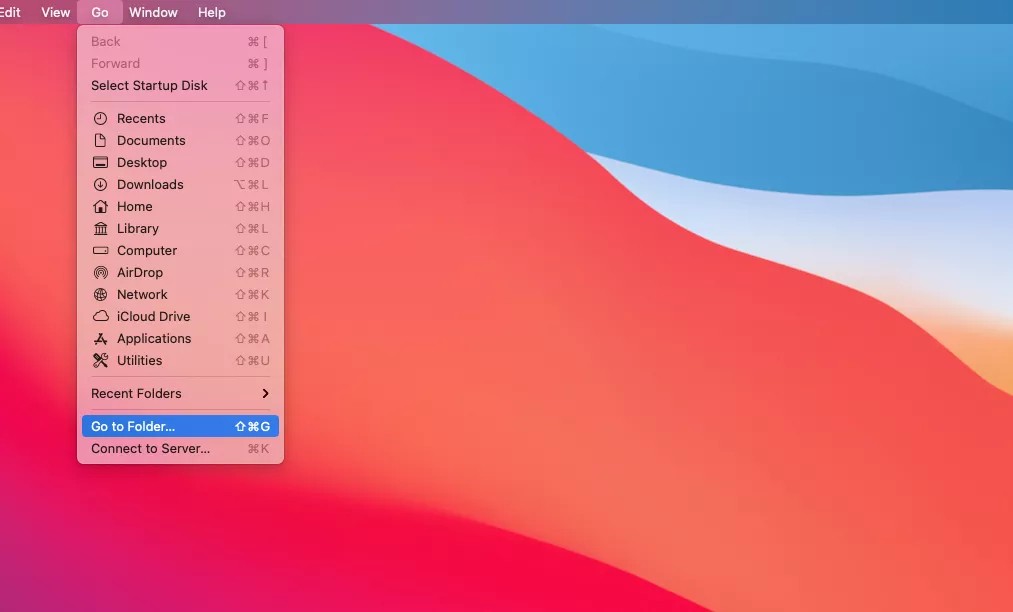
Task: Open AirDrop
Action: [x=140, y=272]
